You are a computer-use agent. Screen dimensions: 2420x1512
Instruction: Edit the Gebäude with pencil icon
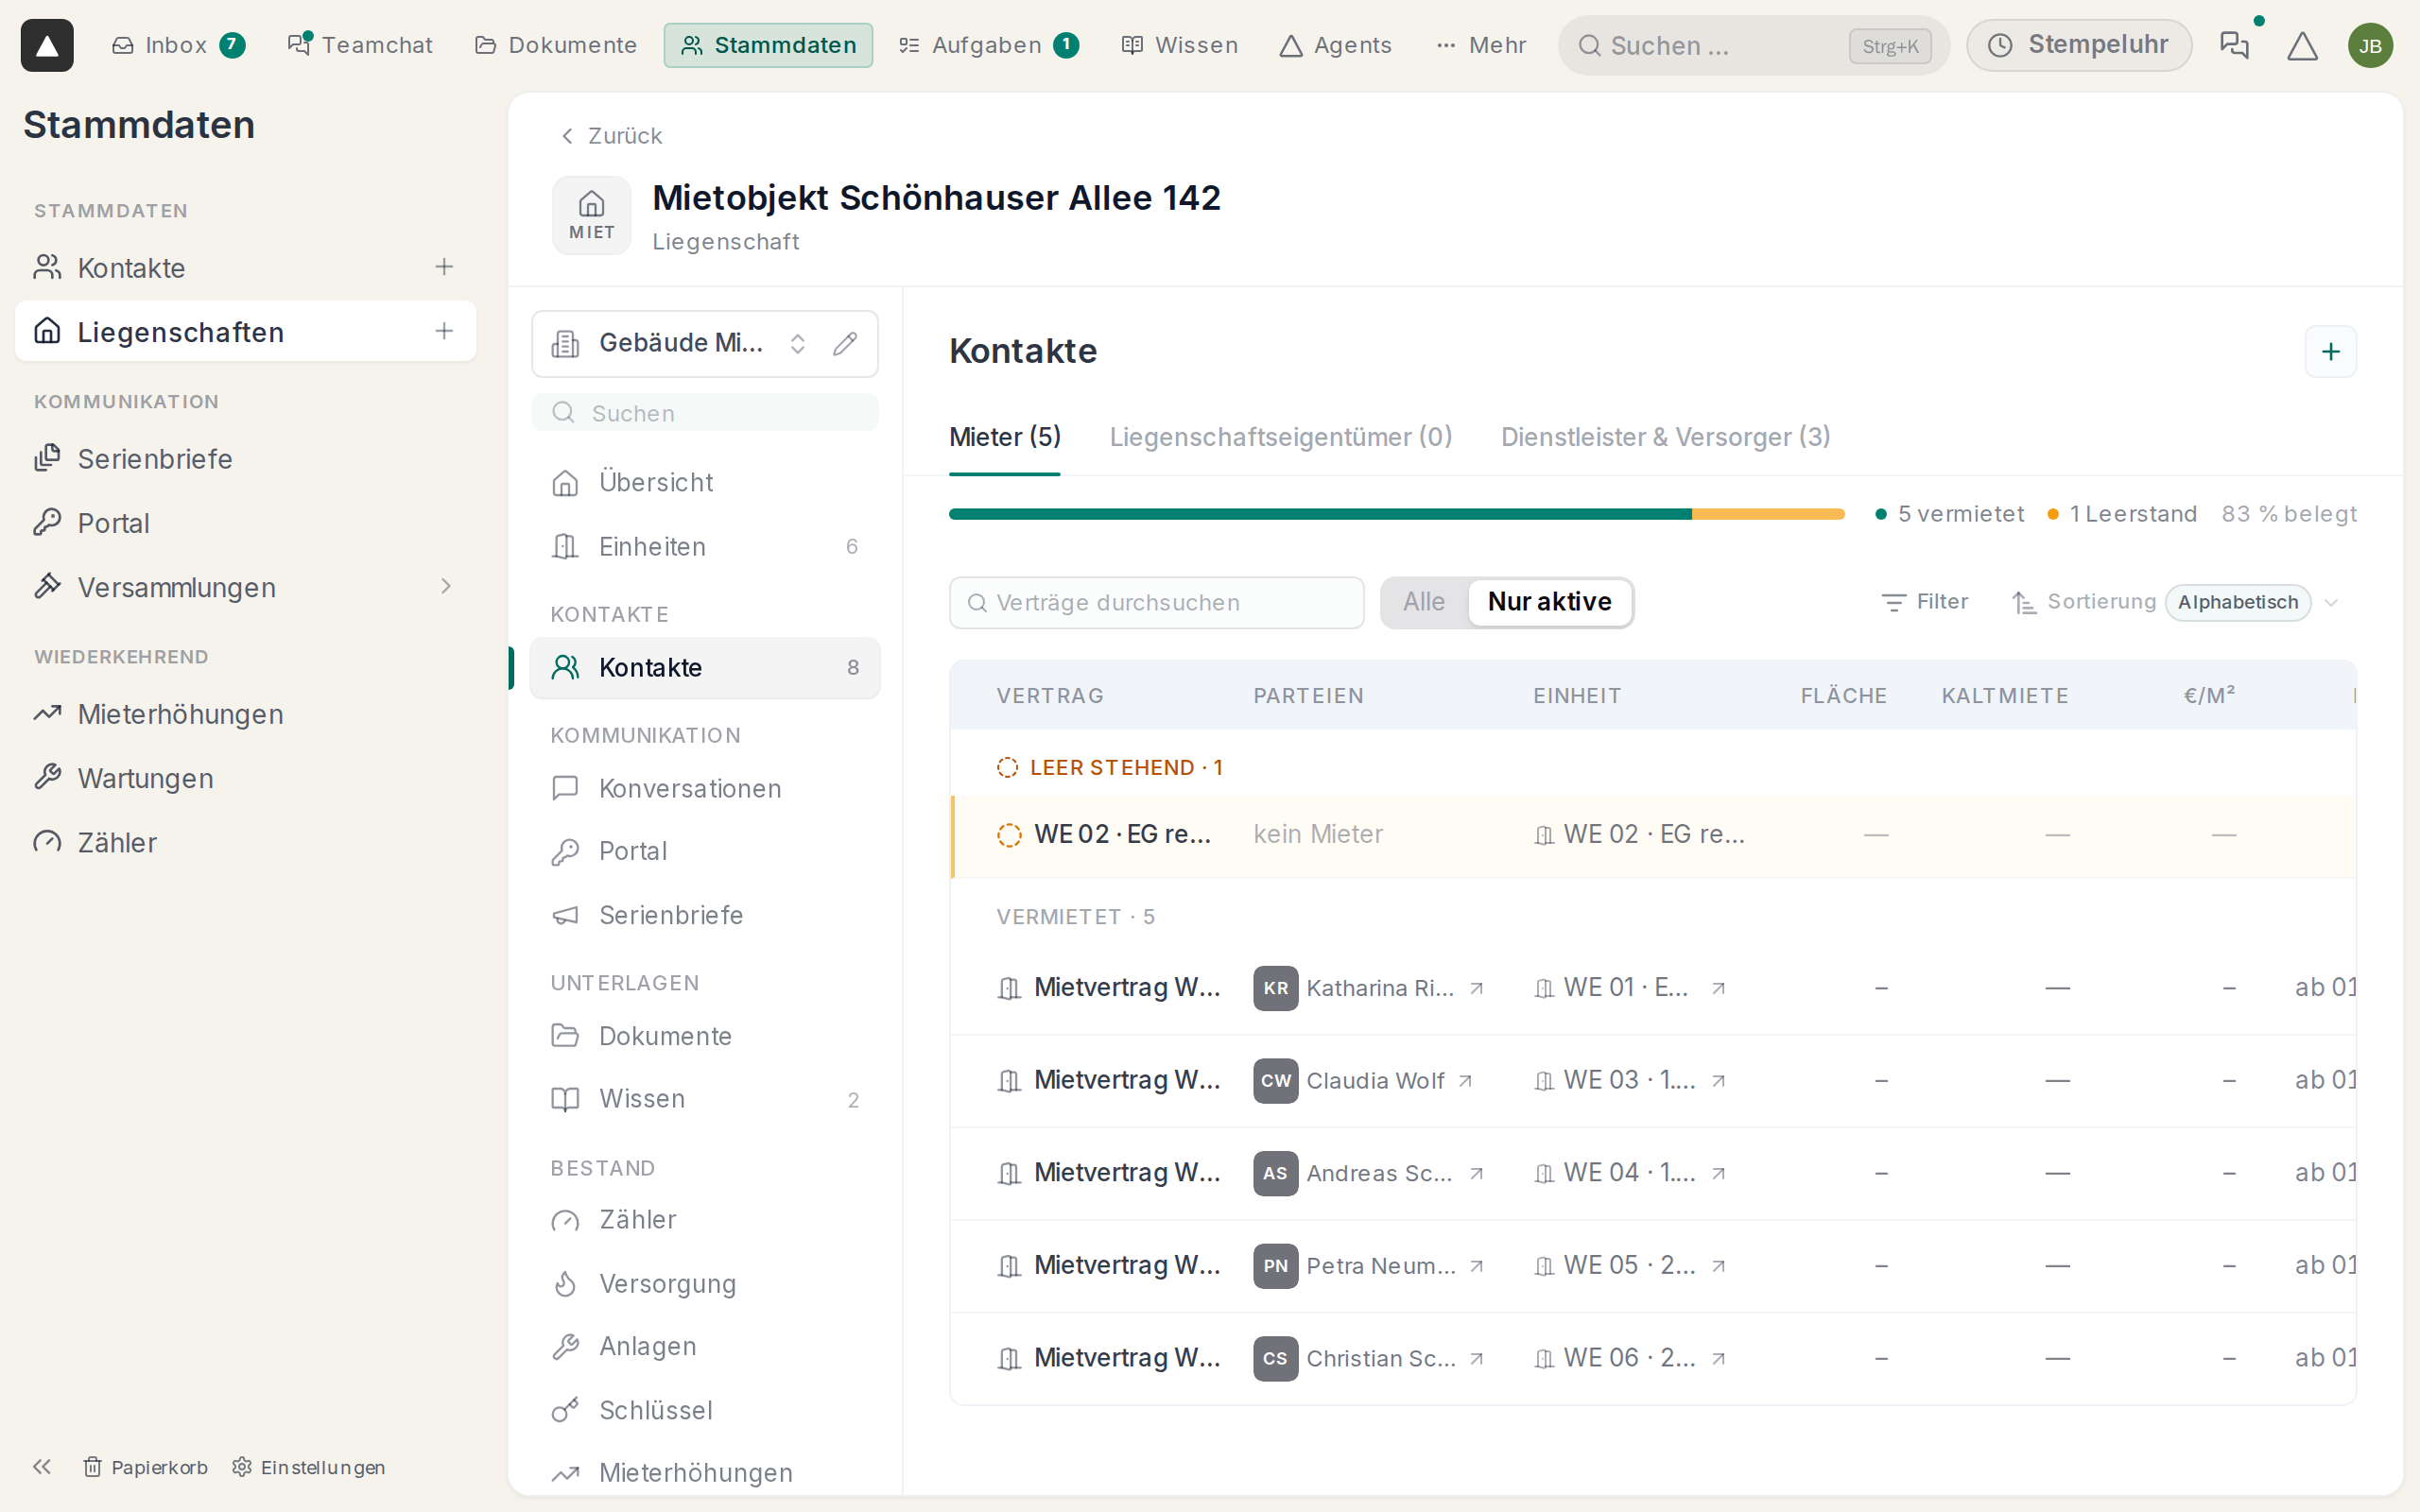[x=845, y=343]
